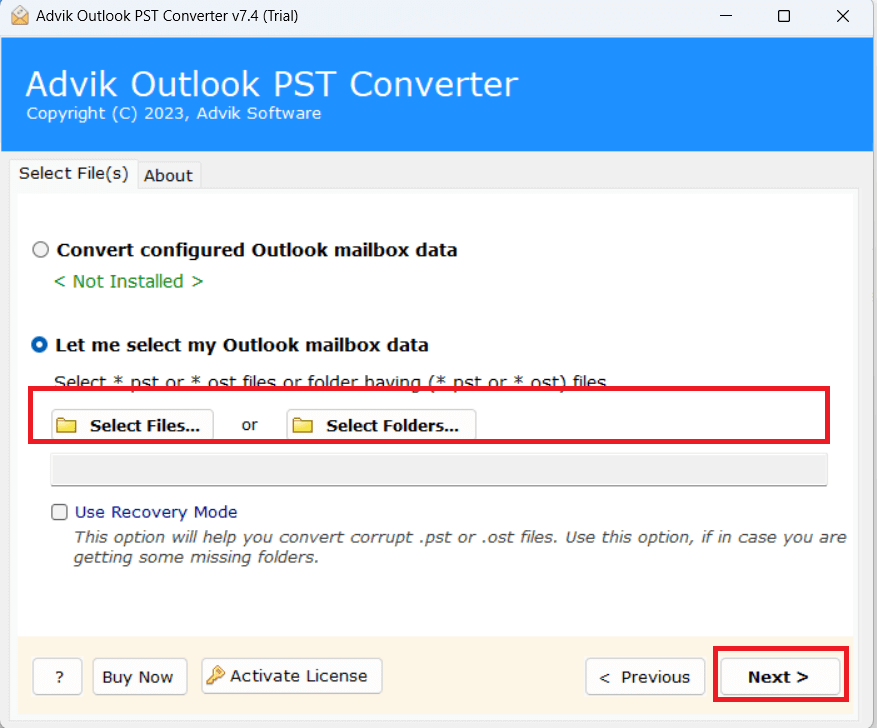Screen dimensions: 877x728
Task: Click the Use Recovery Mode label
Action: [156, 512]
